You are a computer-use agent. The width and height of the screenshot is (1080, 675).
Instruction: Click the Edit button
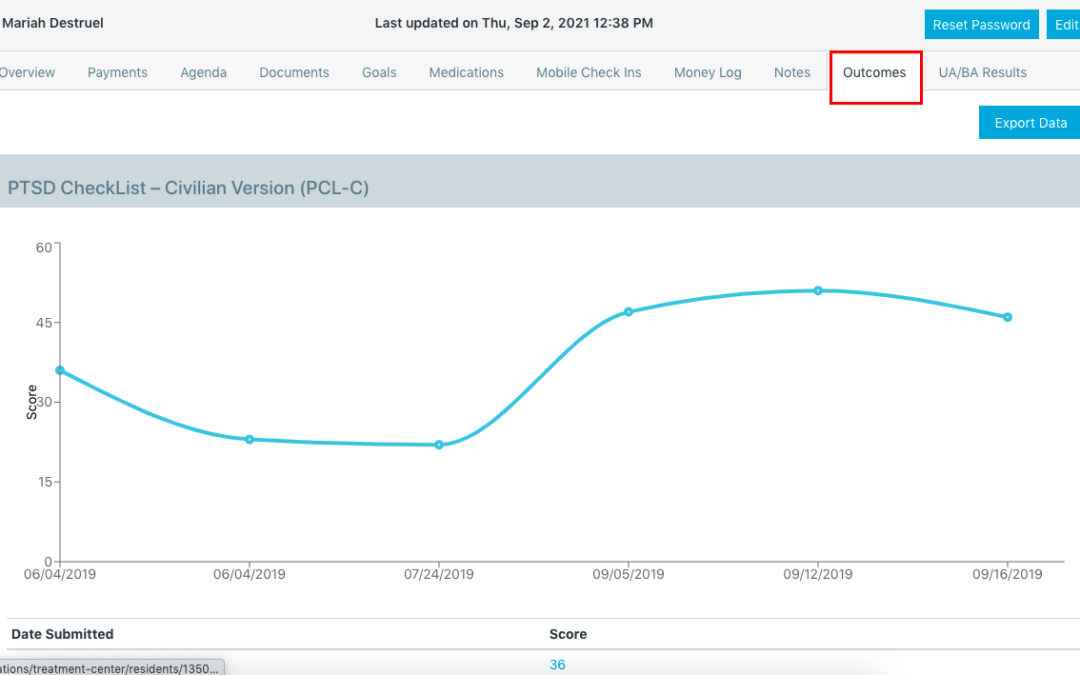click(x=1066, y=24)
